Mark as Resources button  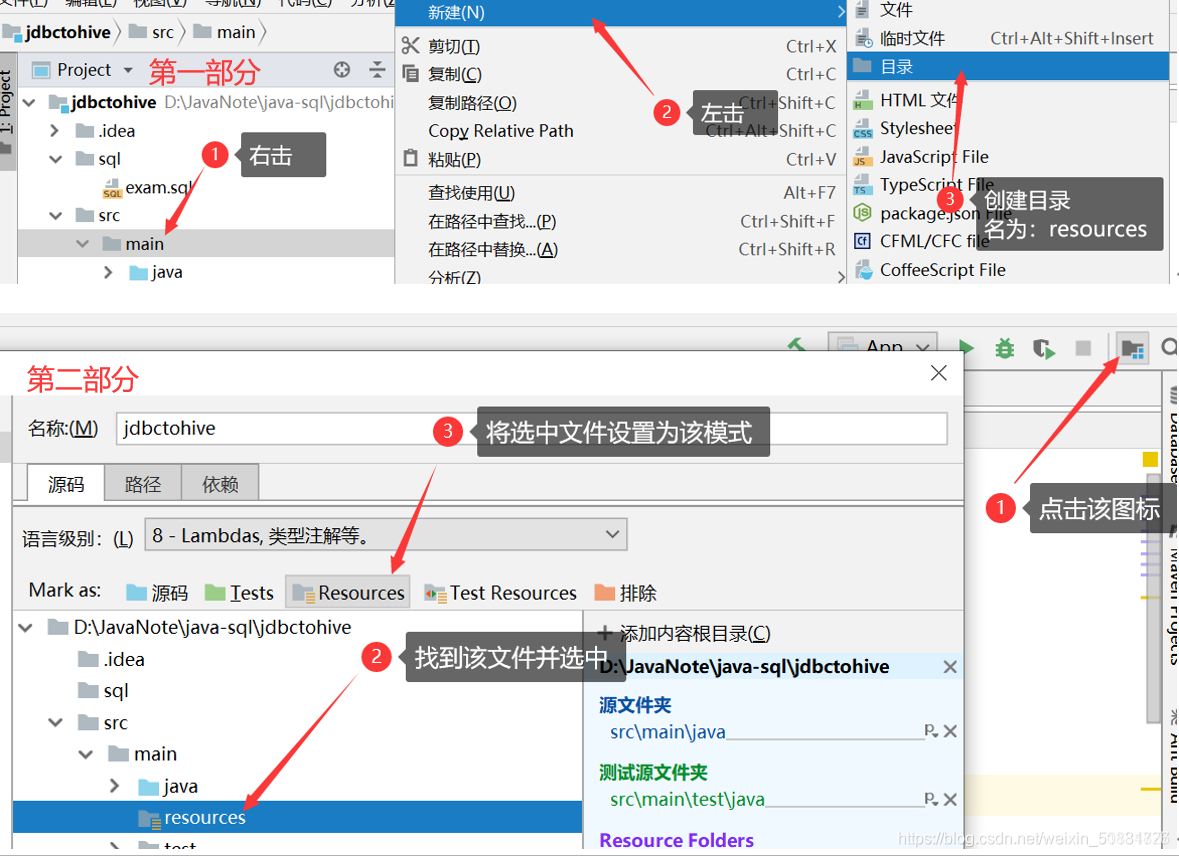pos(348,593)
